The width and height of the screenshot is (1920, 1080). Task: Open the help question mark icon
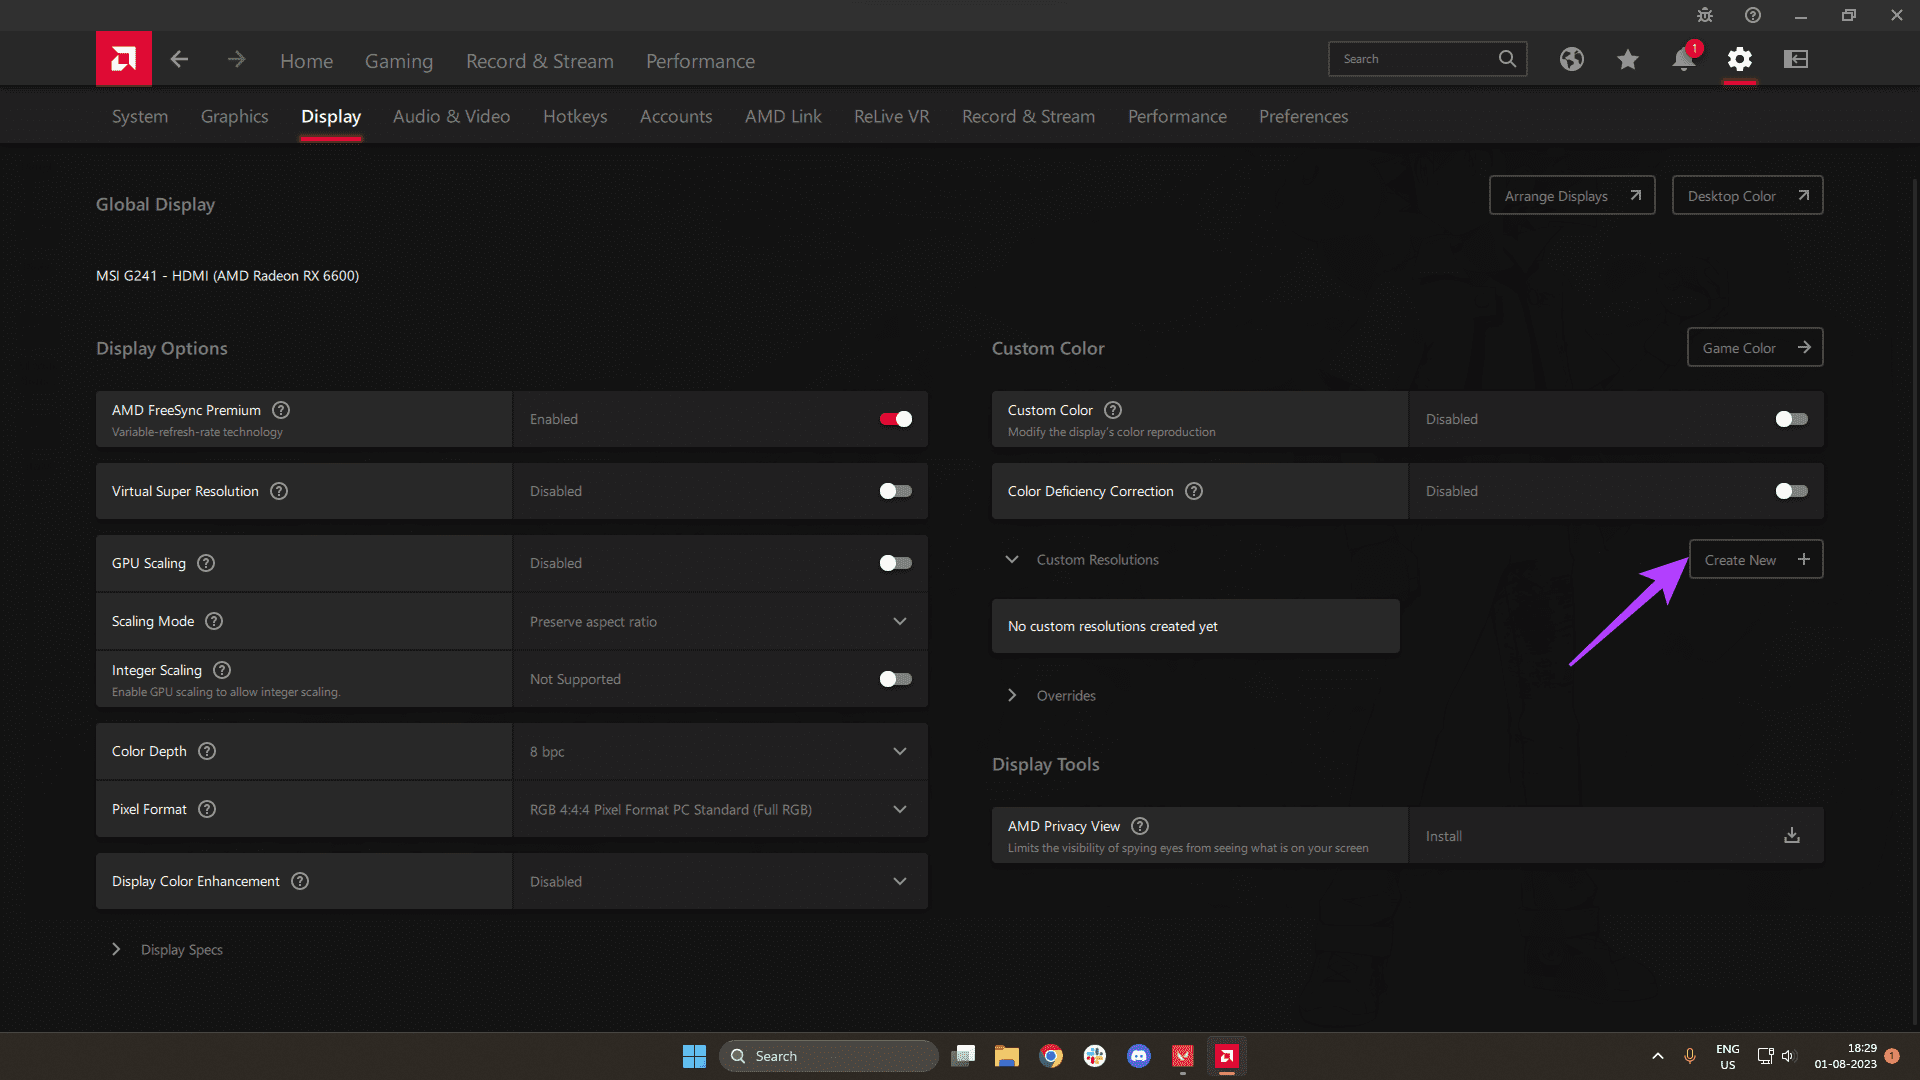[x=1752, y=15]
